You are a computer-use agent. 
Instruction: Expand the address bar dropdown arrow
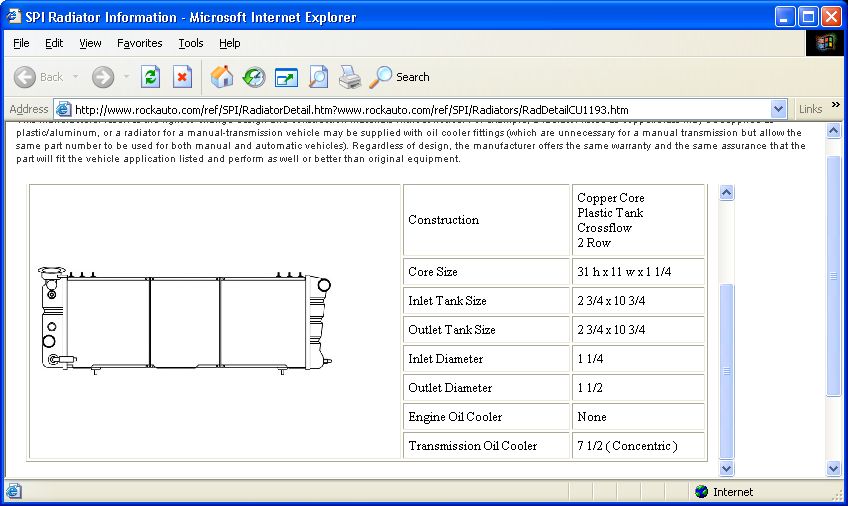coord(778,109)
